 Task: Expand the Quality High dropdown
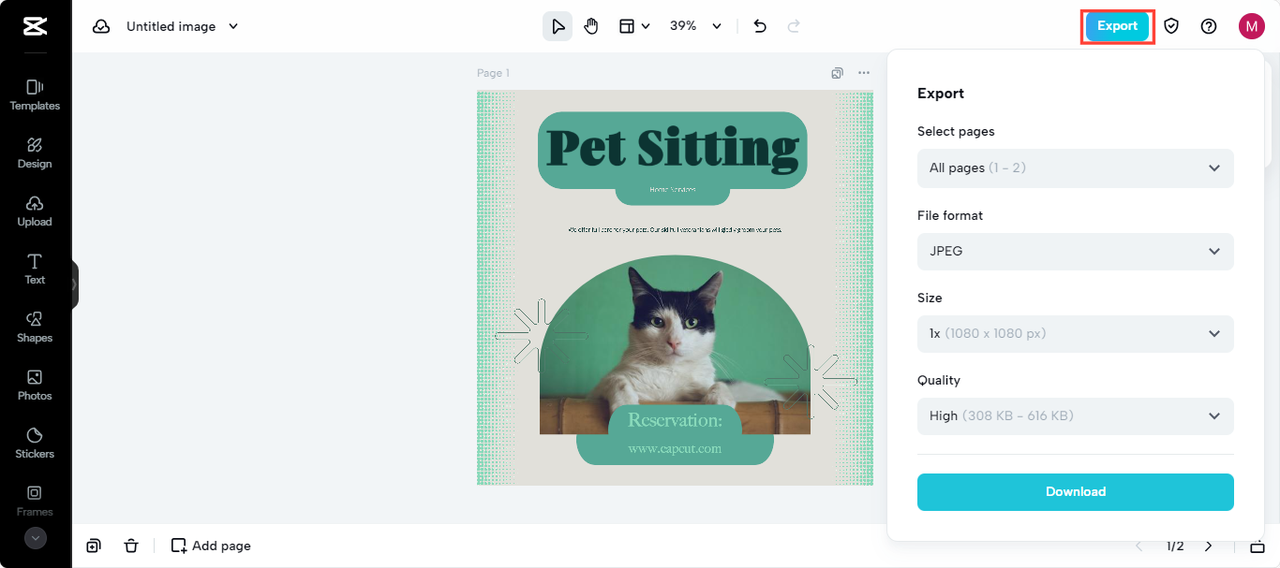[x=1075, y=416]
